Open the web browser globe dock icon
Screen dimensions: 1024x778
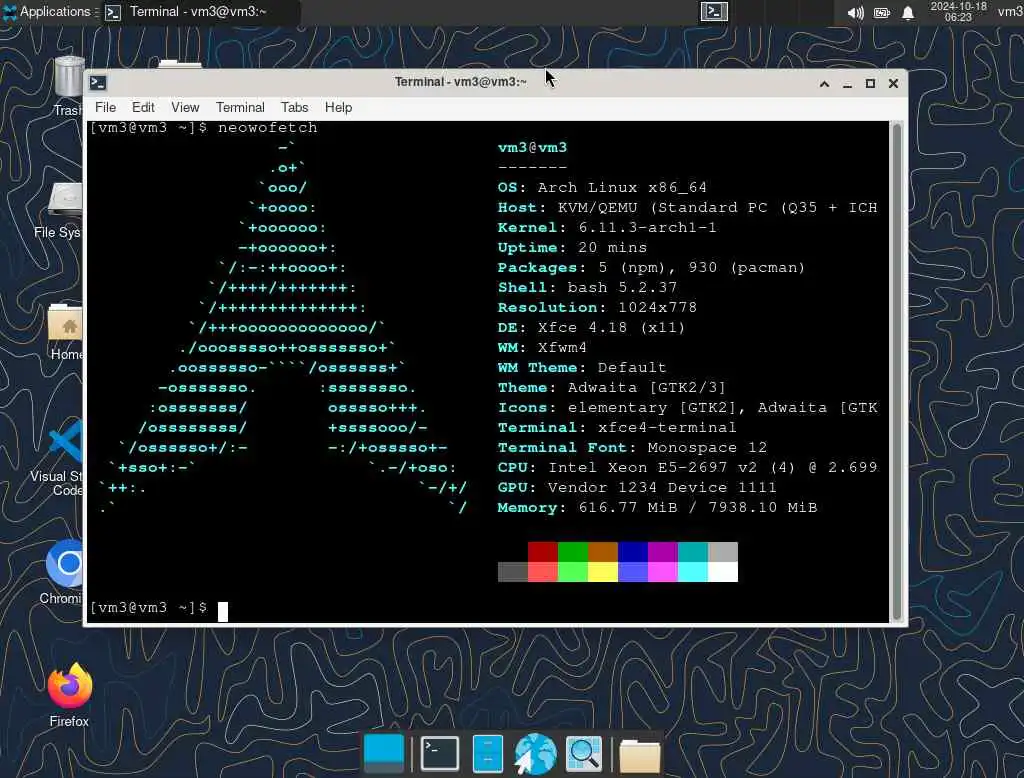tap(536, 754)
